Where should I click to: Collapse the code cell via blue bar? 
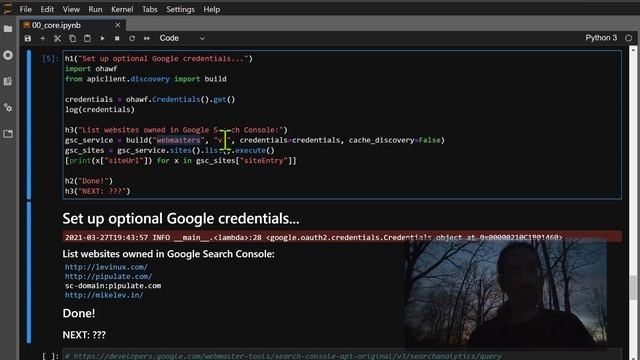click(29, 125)
